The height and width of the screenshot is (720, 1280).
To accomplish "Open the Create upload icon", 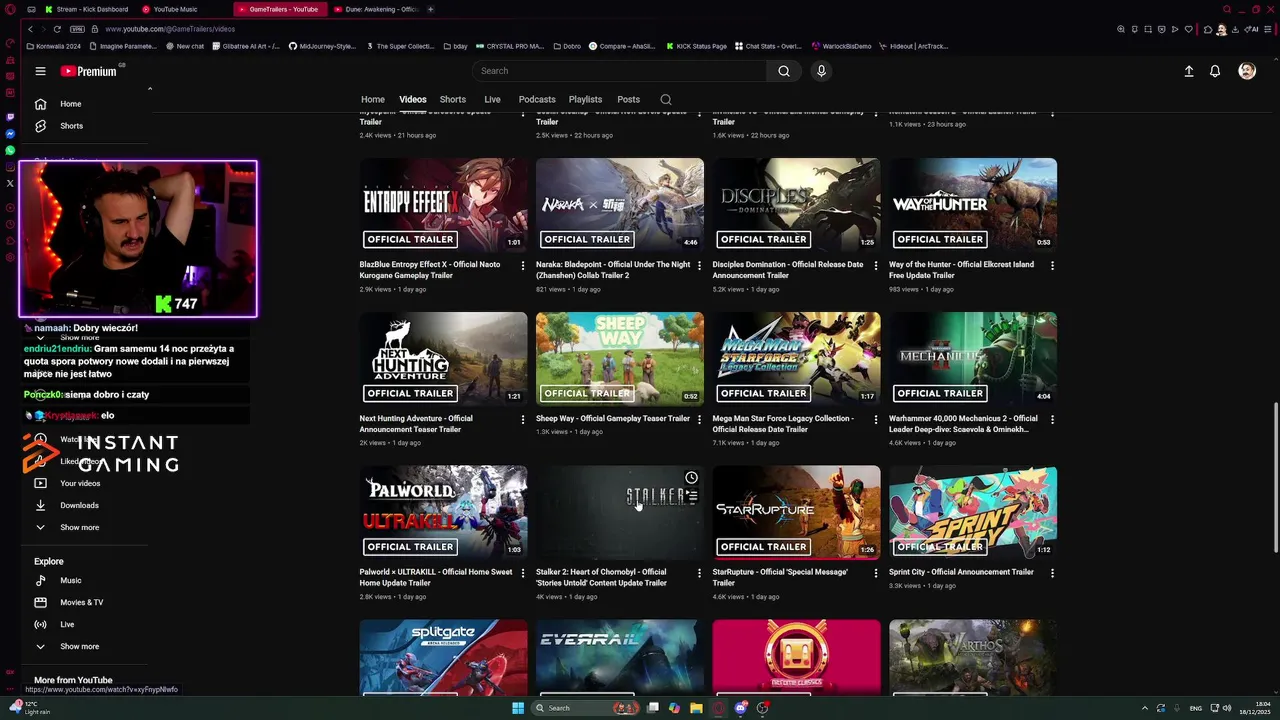I will (1189, 71).
